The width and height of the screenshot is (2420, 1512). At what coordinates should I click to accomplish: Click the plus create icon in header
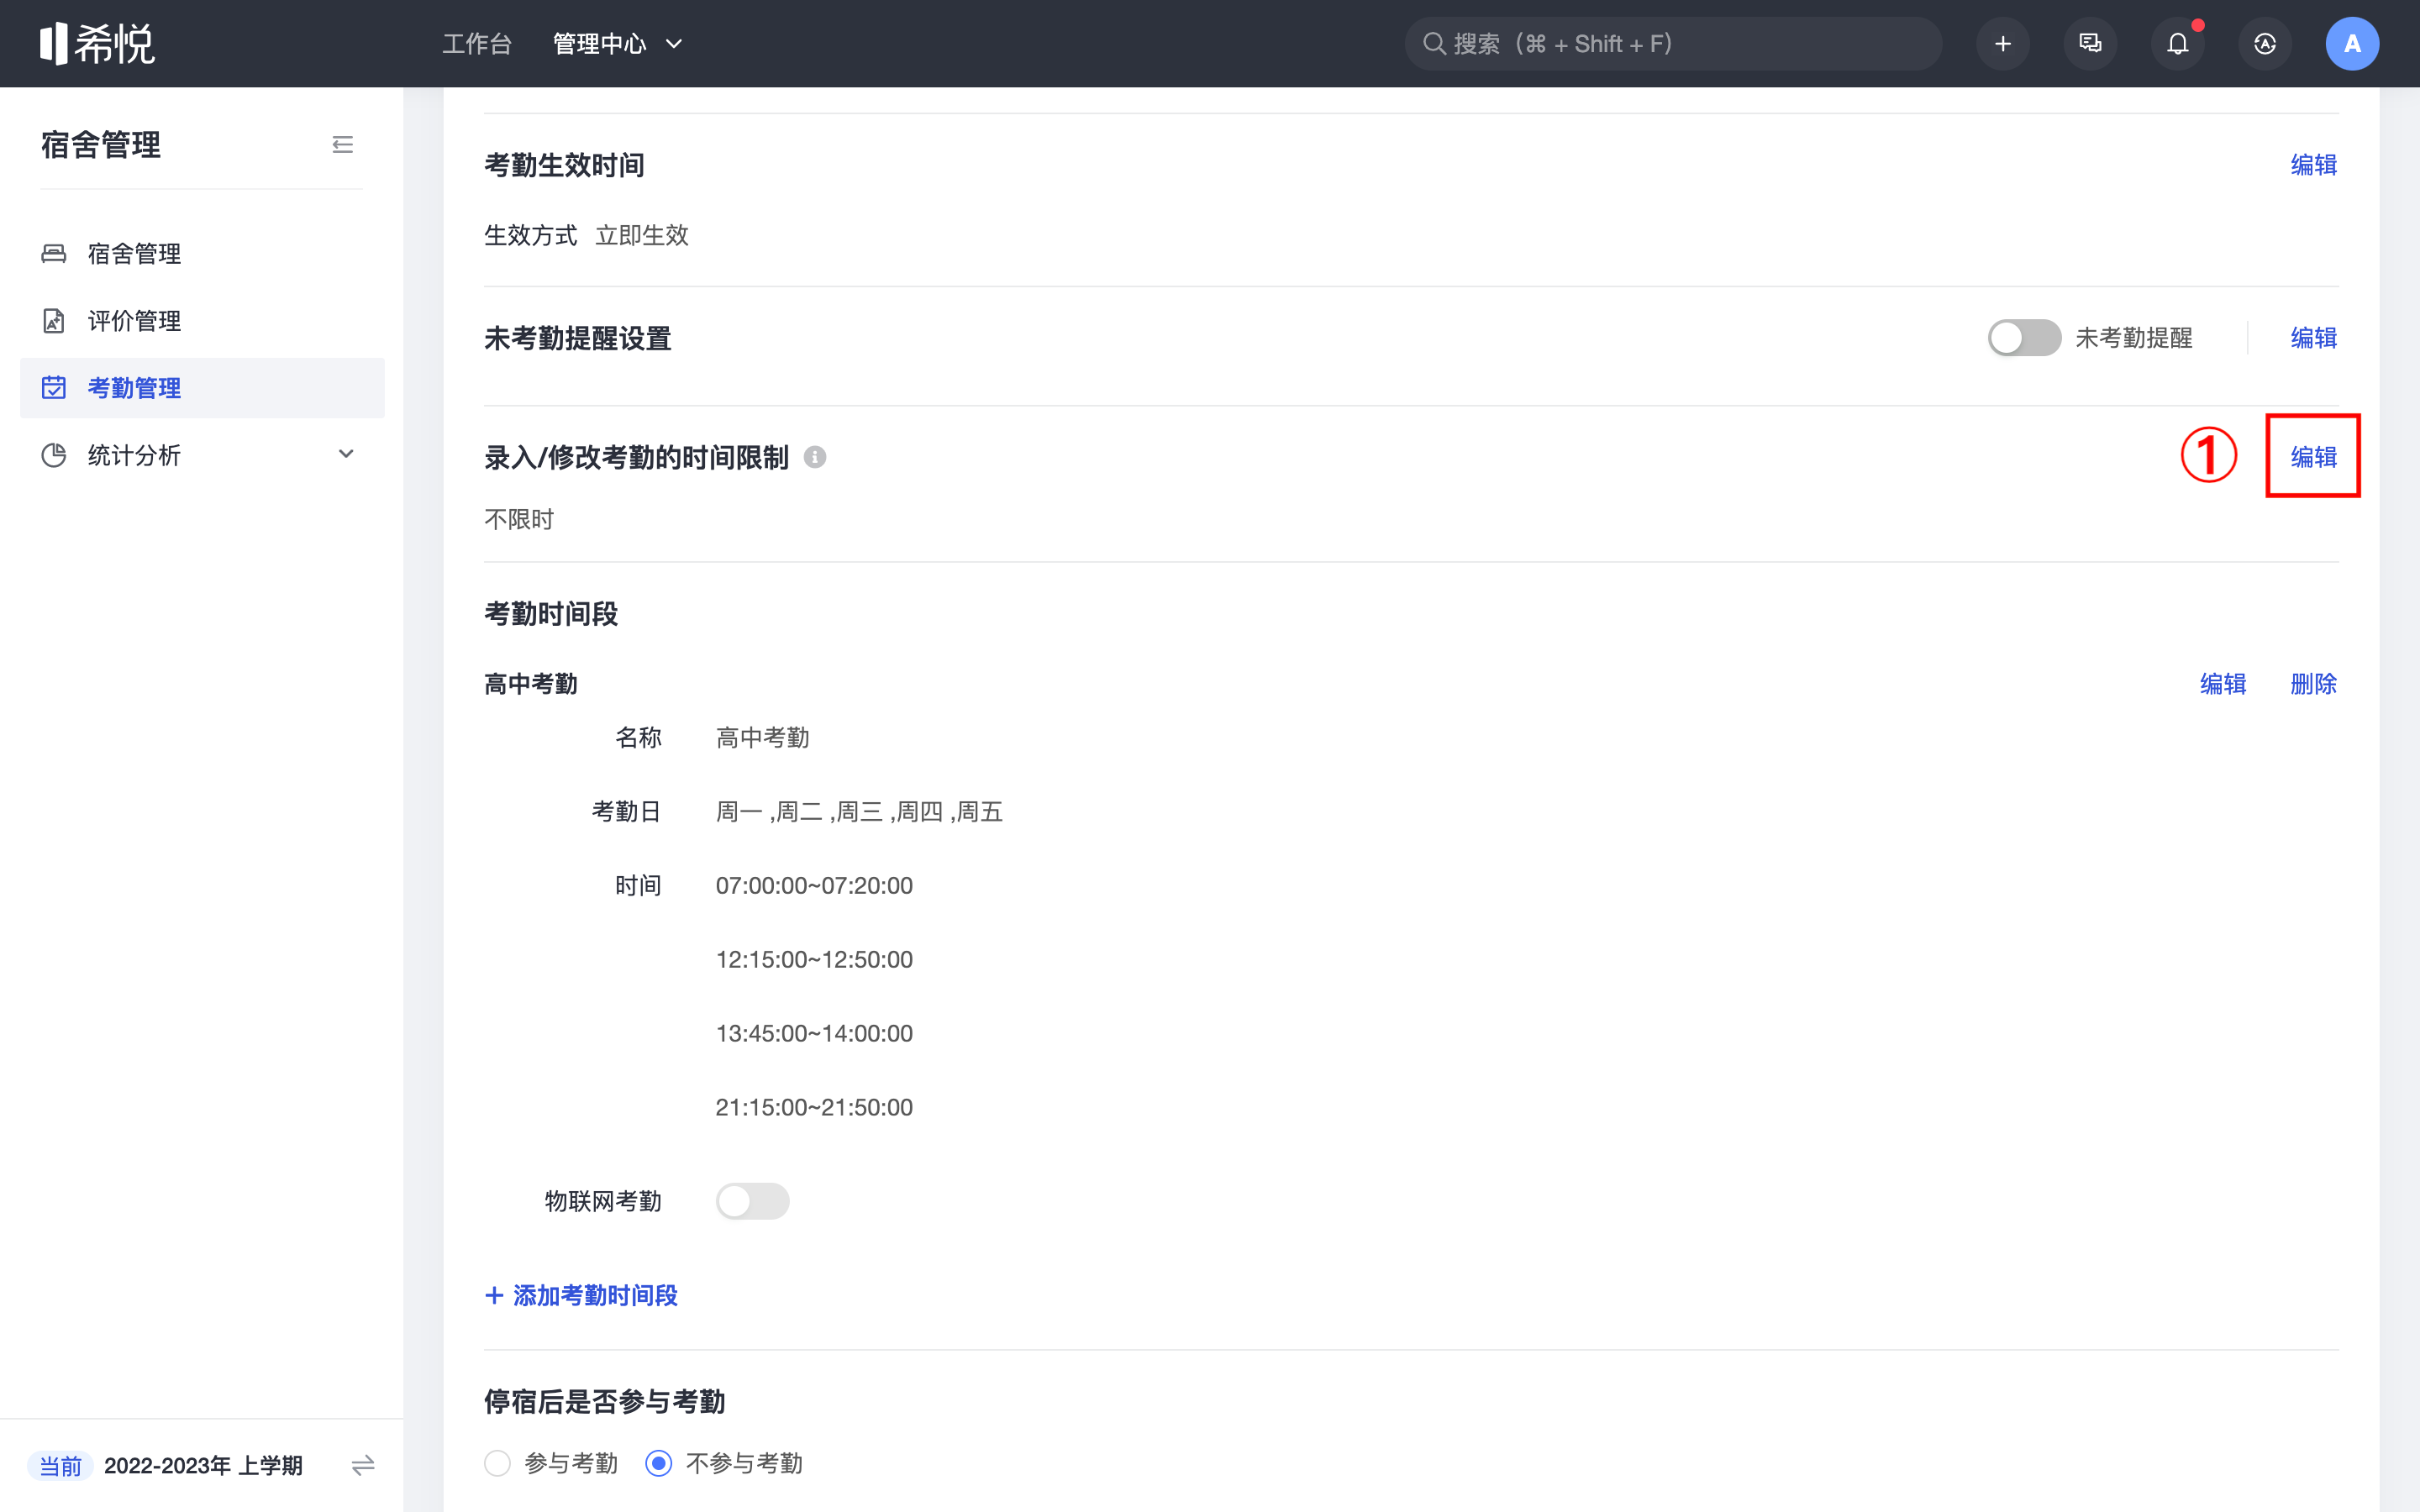2003,44
